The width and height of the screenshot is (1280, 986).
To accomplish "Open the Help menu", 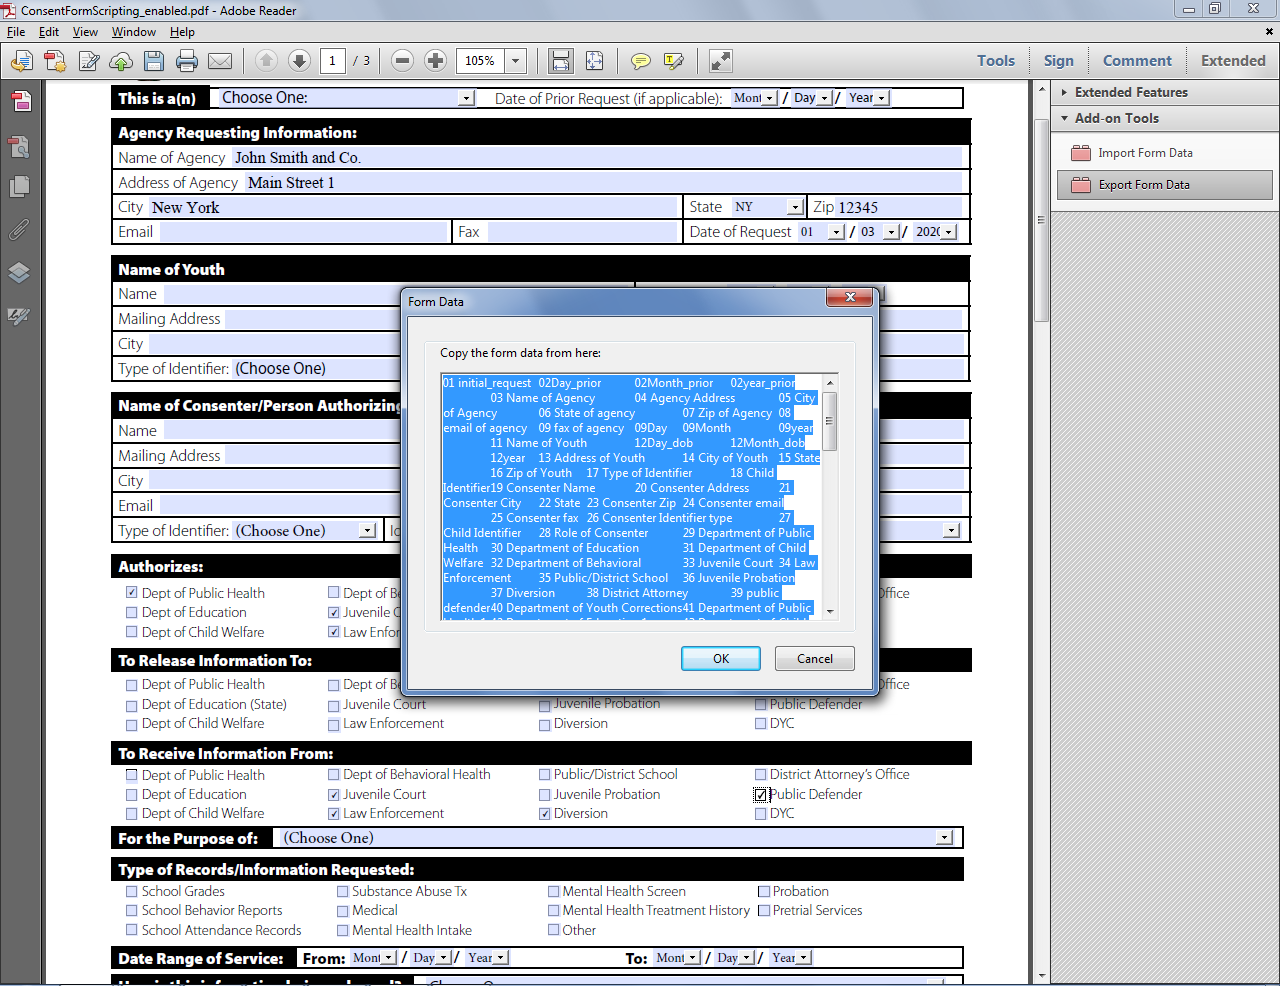I will tap(182, 32).
